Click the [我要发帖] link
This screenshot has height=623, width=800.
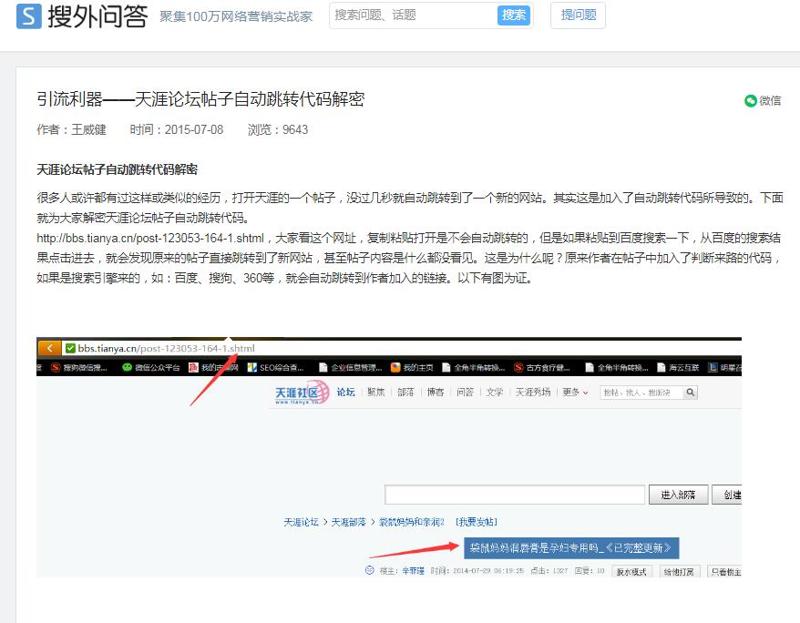coord(477,521)
